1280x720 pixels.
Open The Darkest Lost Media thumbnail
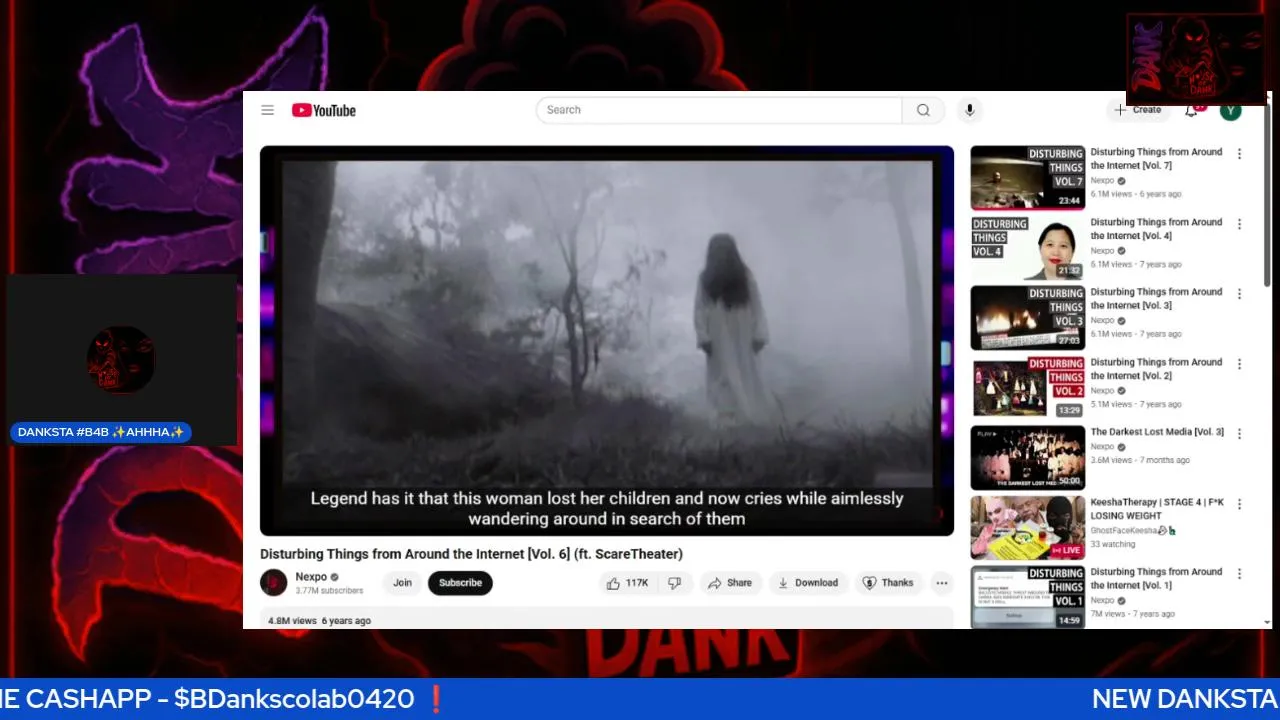[x=1028, y=458]
